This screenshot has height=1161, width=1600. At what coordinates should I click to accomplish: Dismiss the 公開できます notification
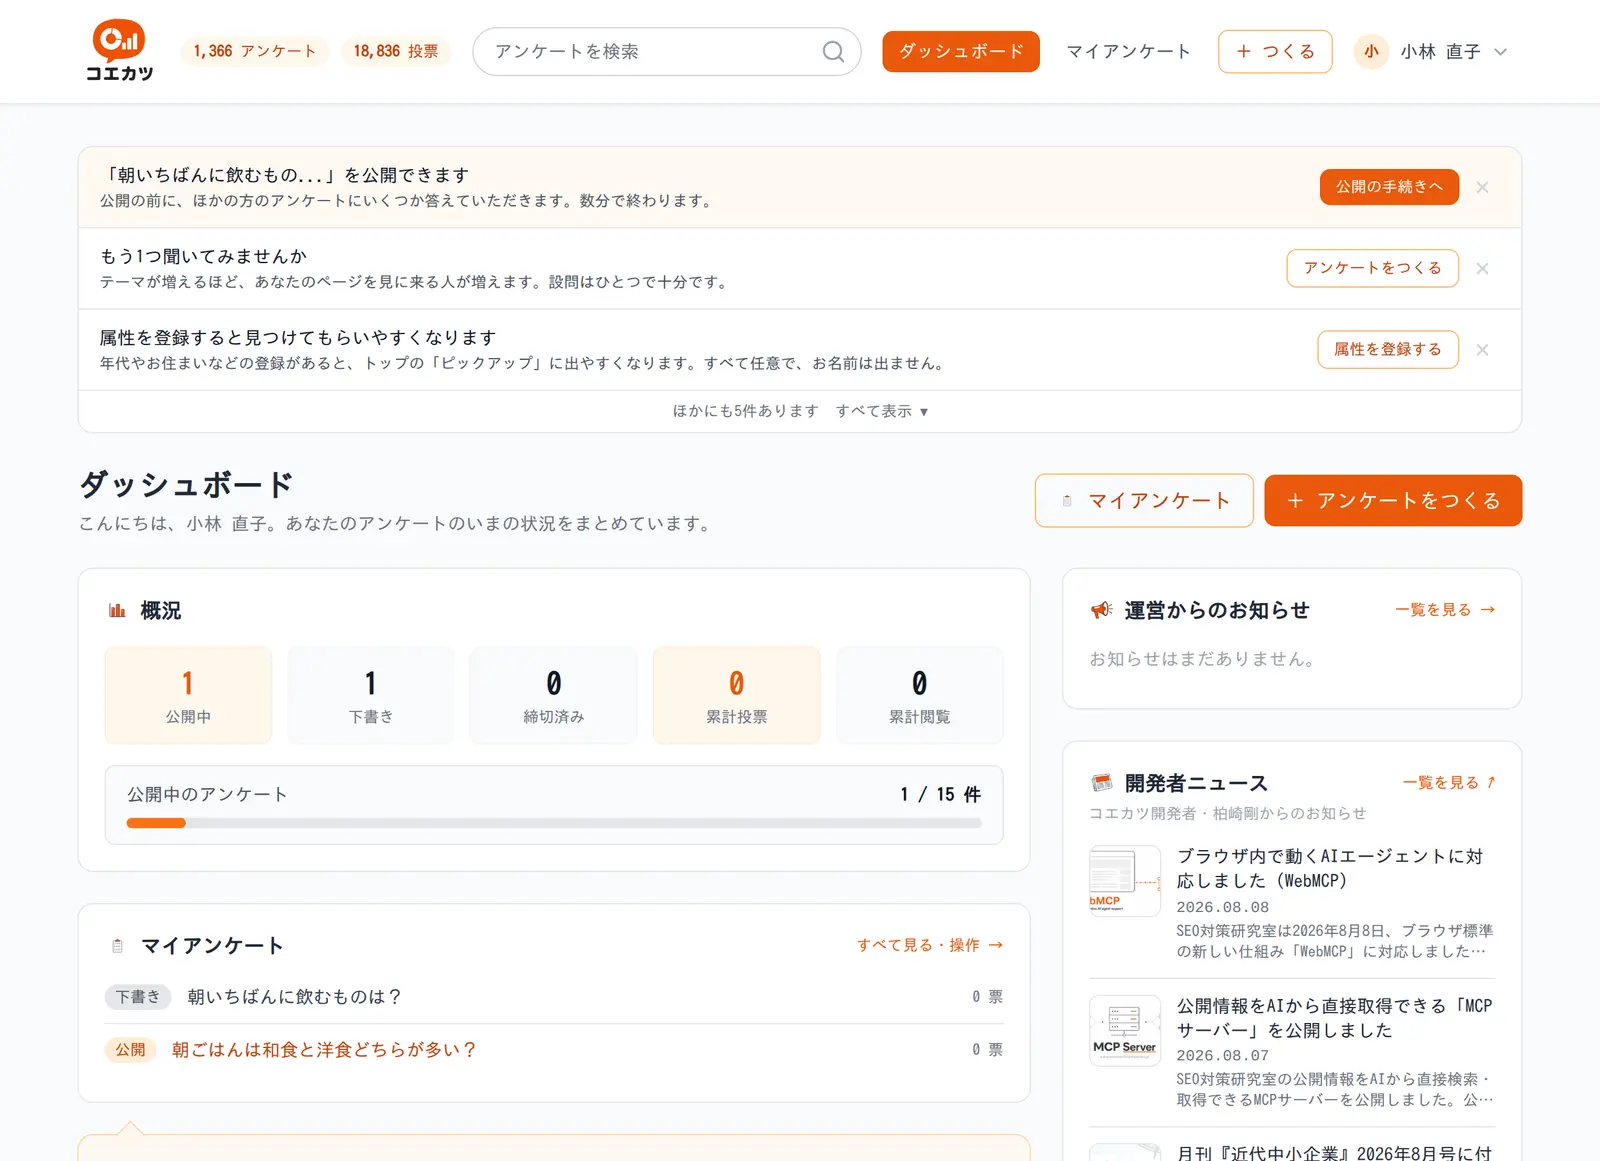(x=1483, y=187)
